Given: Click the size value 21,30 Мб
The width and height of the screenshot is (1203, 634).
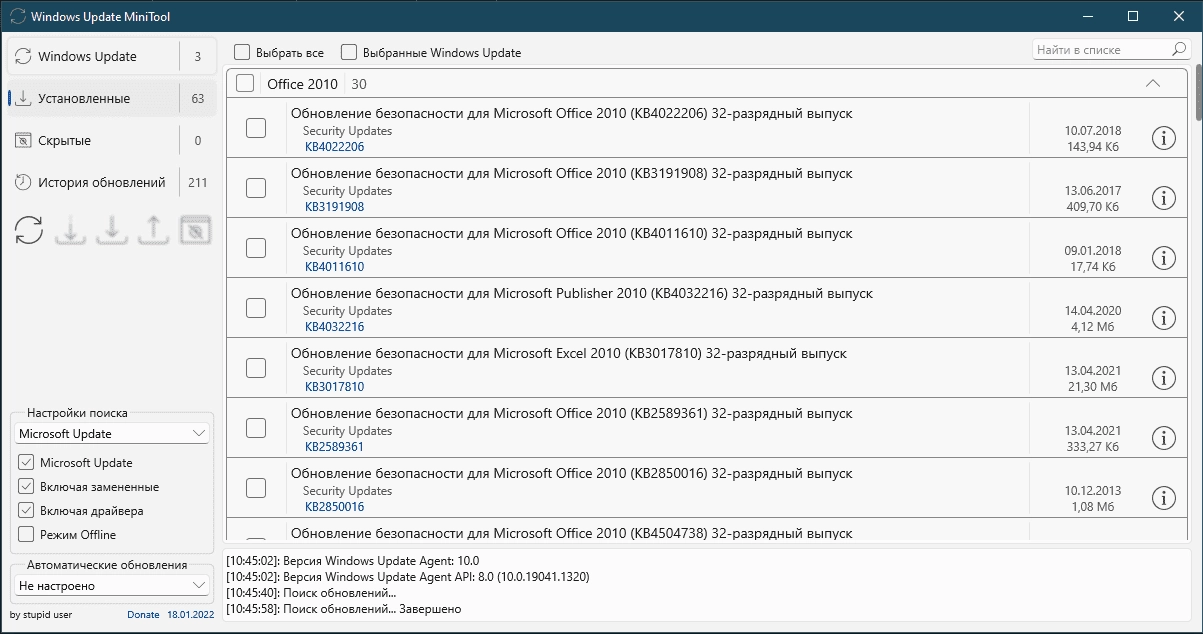Looking at the screenshot, I should click(x=1093, y=387).
